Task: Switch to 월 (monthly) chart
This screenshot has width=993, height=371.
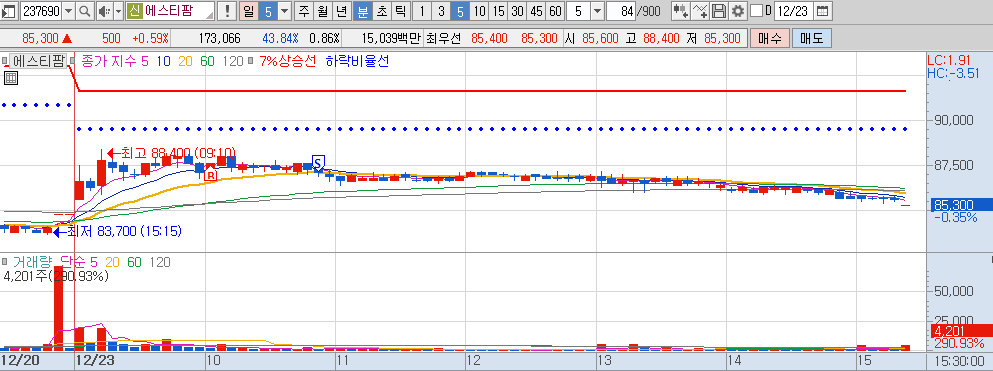Action: coord(323,11)
